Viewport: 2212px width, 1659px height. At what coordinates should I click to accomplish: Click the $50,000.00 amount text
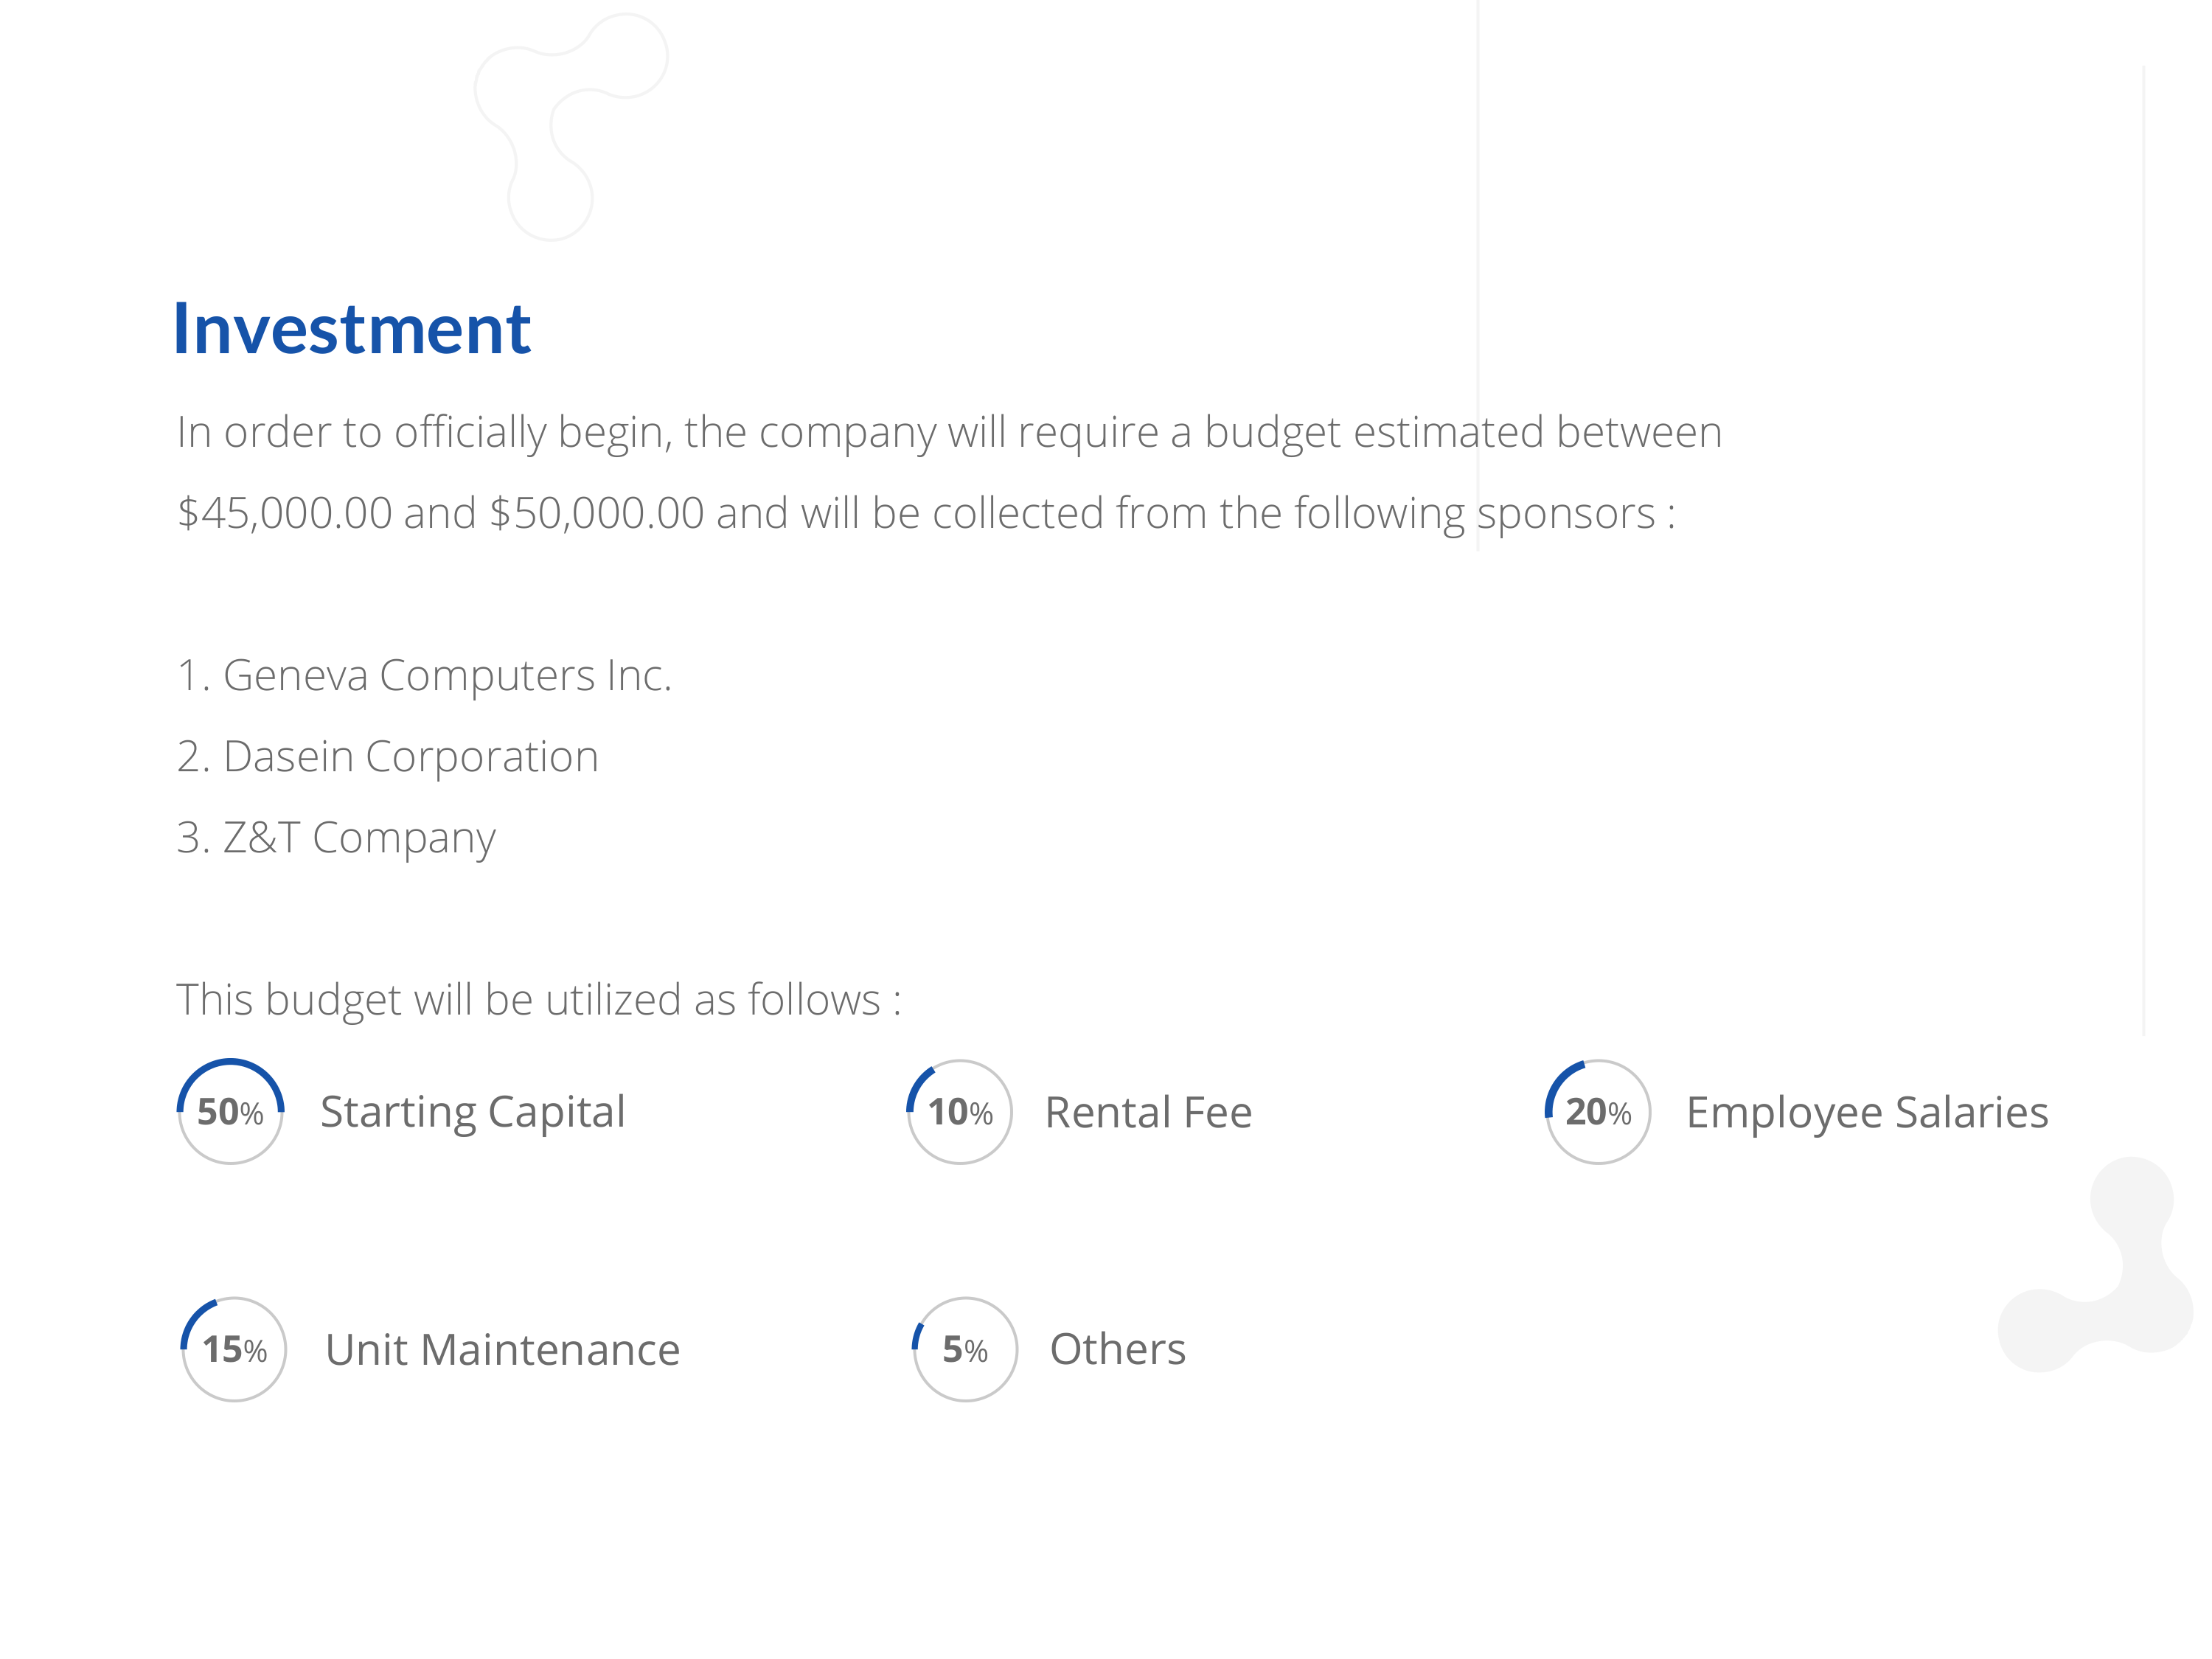coord(597,513)
